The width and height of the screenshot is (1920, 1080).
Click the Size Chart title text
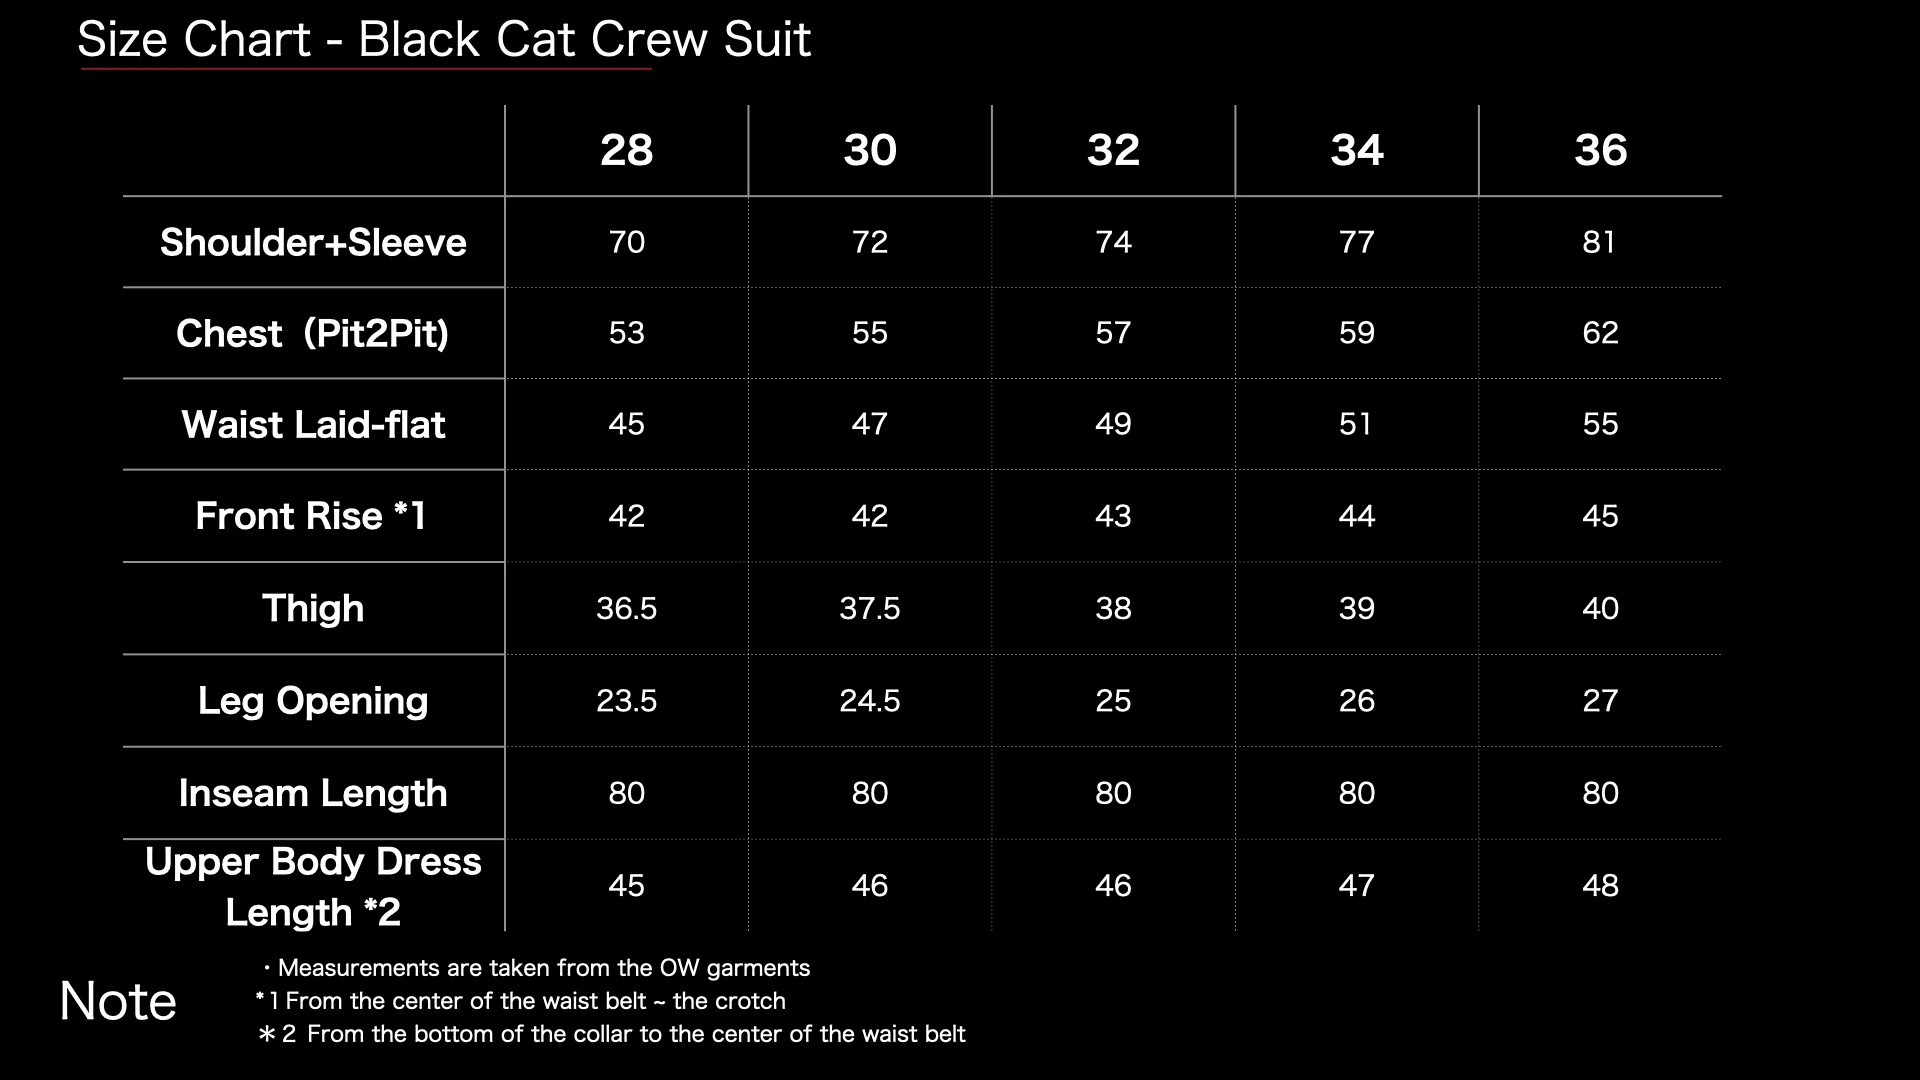tap(444, 40)
